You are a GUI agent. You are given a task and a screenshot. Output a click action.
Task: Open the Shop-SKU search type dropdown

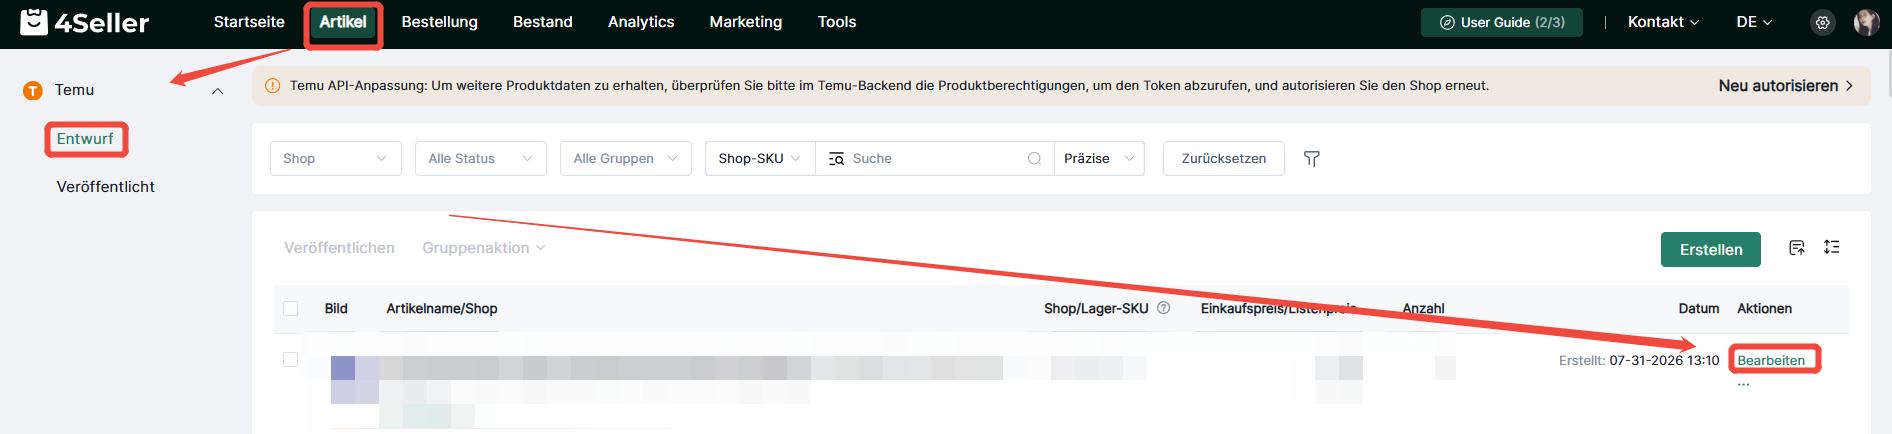pos(760,158)
